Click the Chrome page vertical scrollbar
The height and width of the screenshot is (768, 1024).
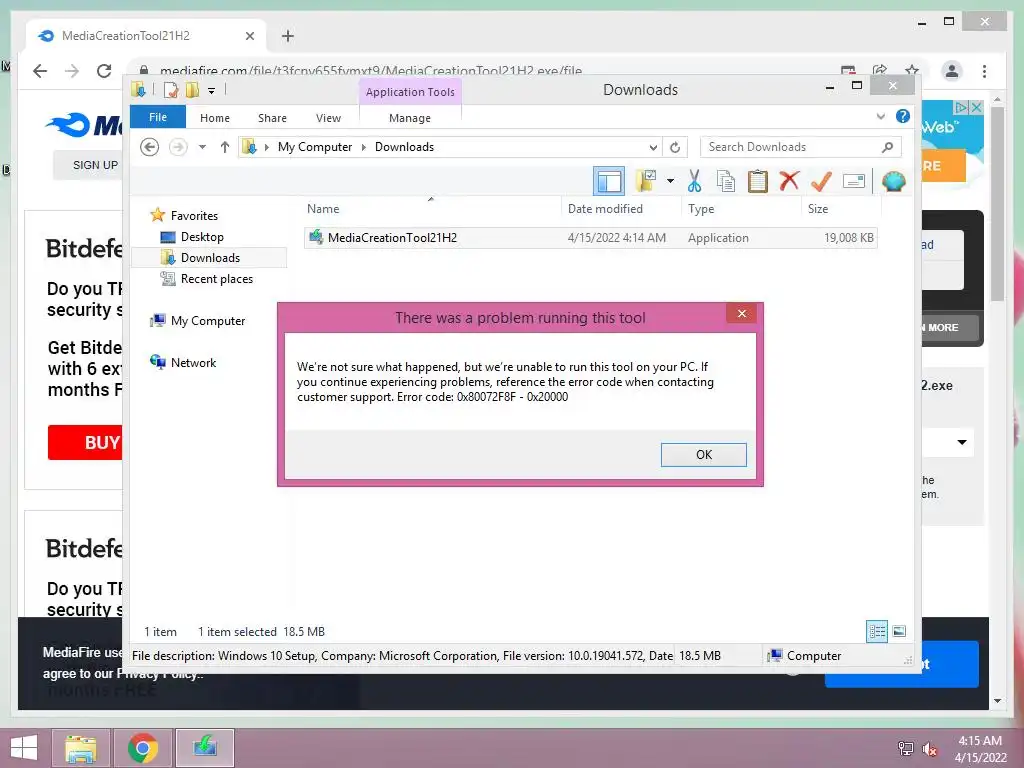click(x=997, y=202)
